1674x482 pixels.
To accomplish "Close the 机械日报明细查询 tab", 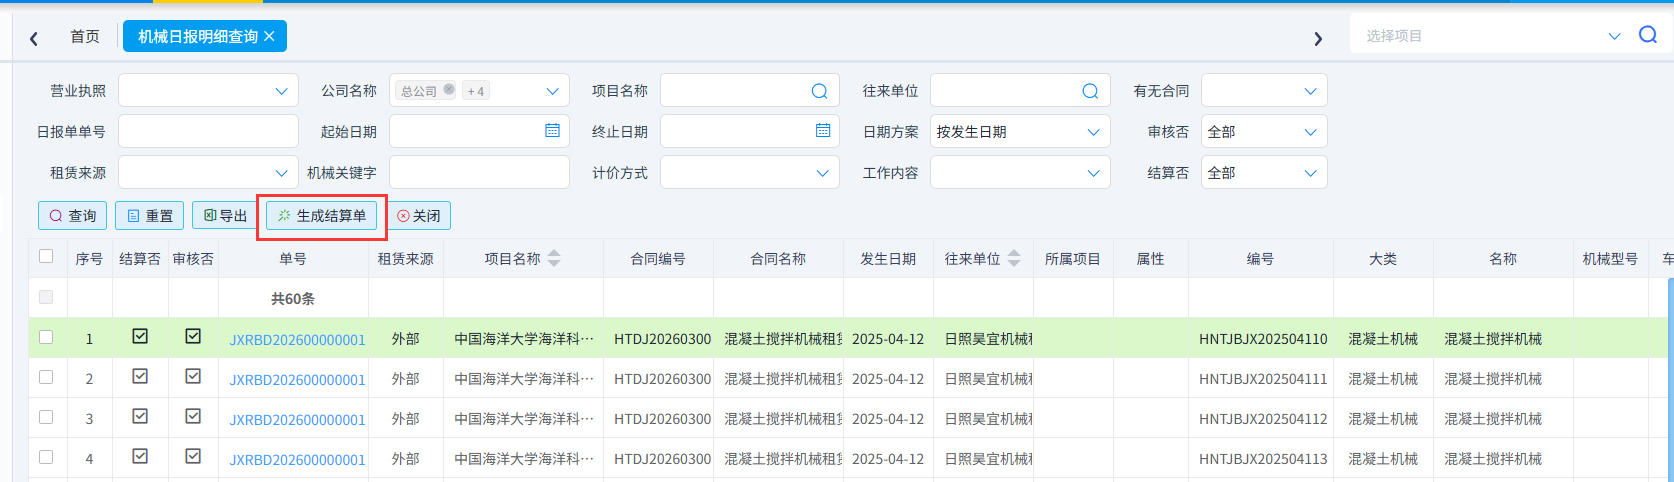I will point(269,36).
